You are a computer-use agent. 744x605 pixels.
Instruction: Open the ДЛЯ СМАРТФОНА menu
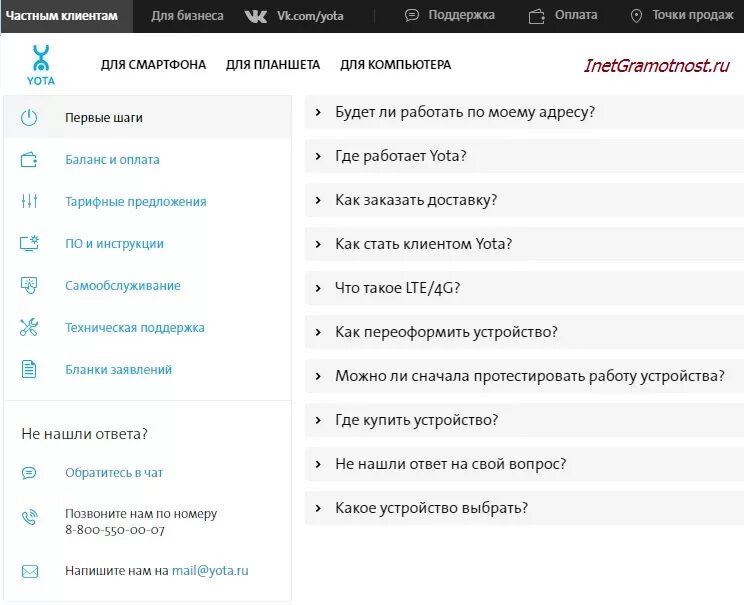tap(153, 65)
